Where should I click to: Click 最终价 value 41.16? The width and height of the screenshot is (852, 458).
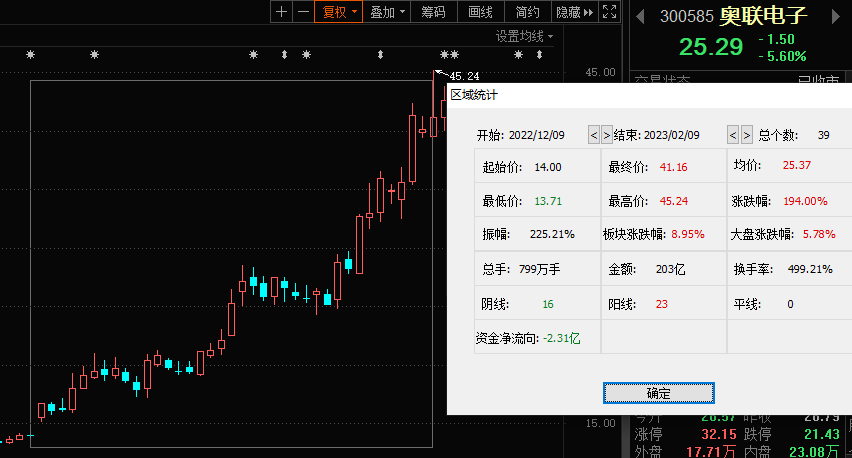673,167
